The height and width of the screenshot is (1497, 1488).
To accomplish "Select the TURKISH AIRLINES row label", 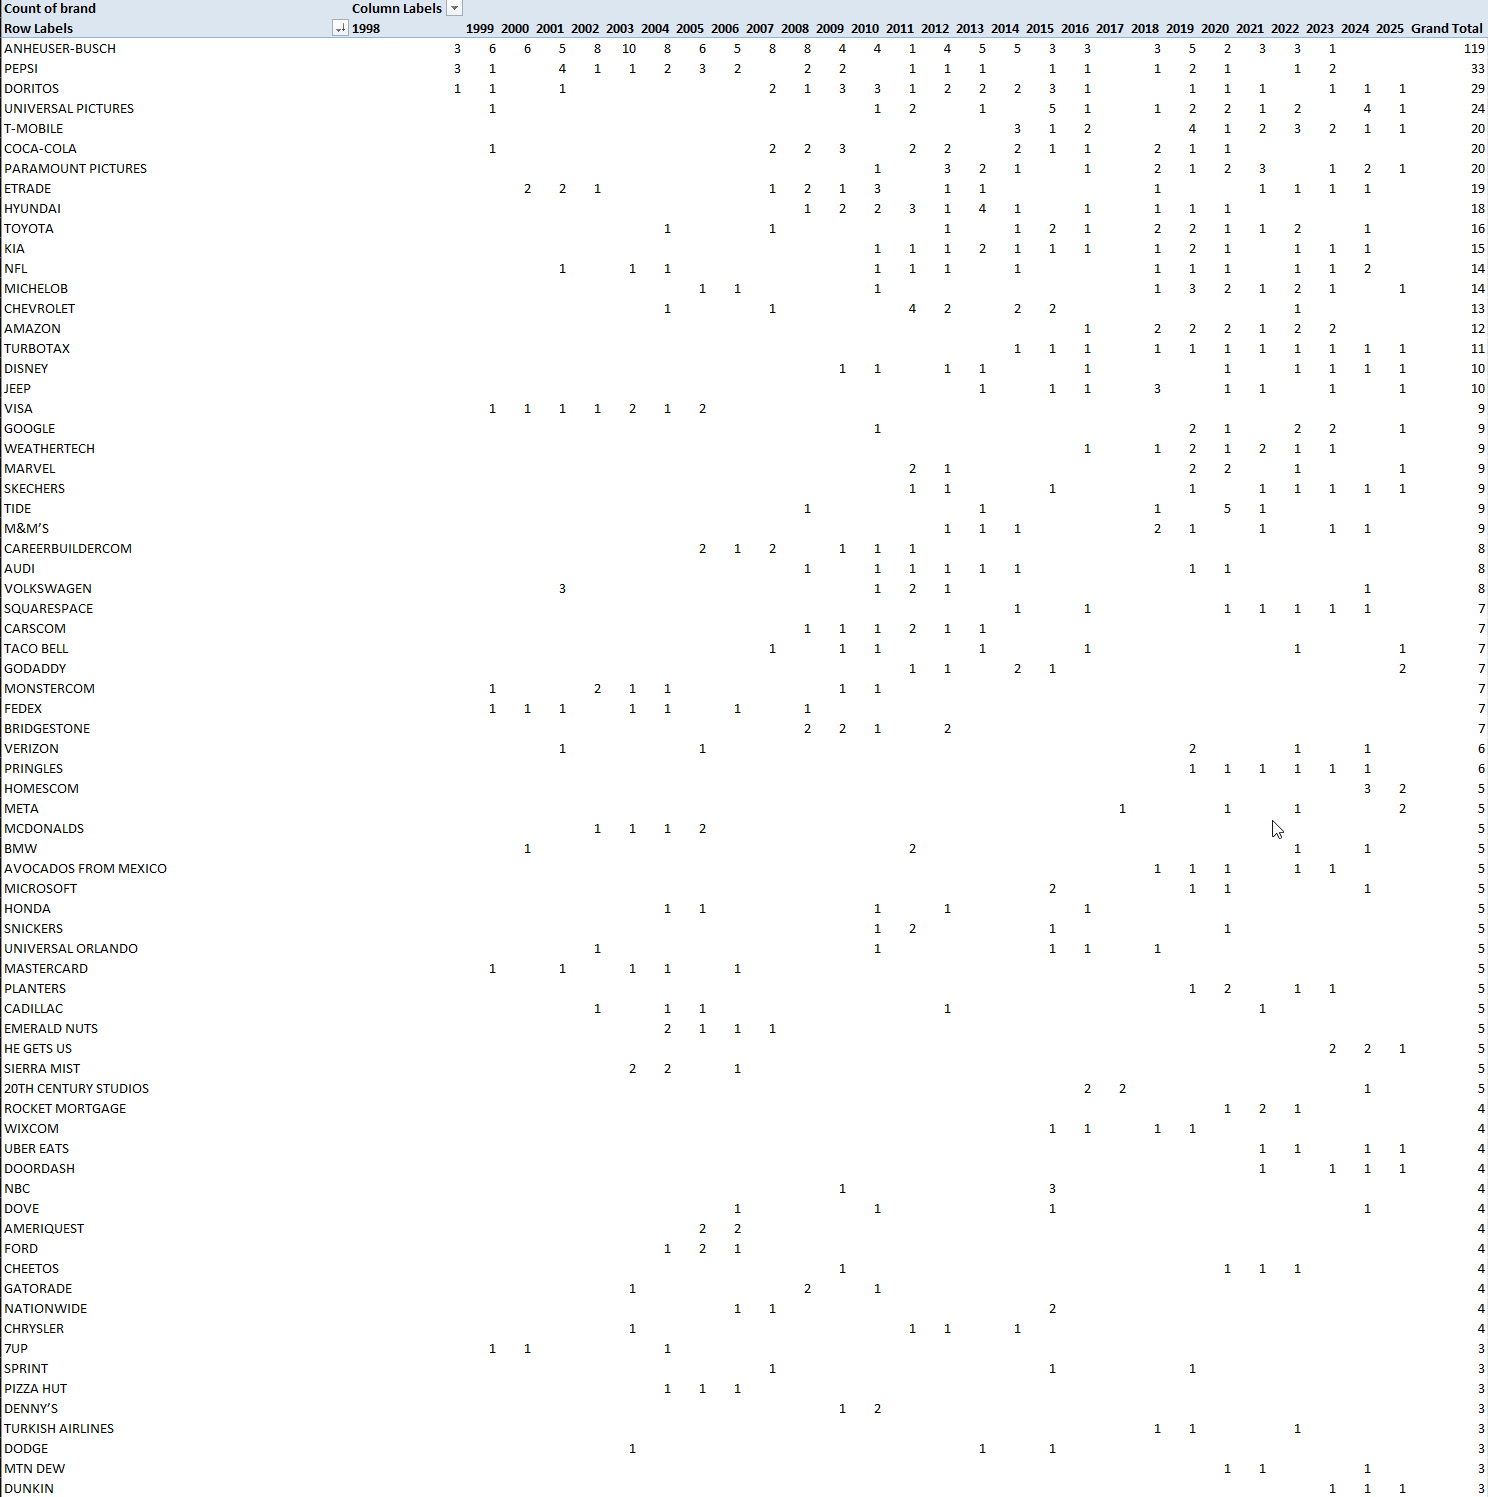I will tap(59, 1428).
